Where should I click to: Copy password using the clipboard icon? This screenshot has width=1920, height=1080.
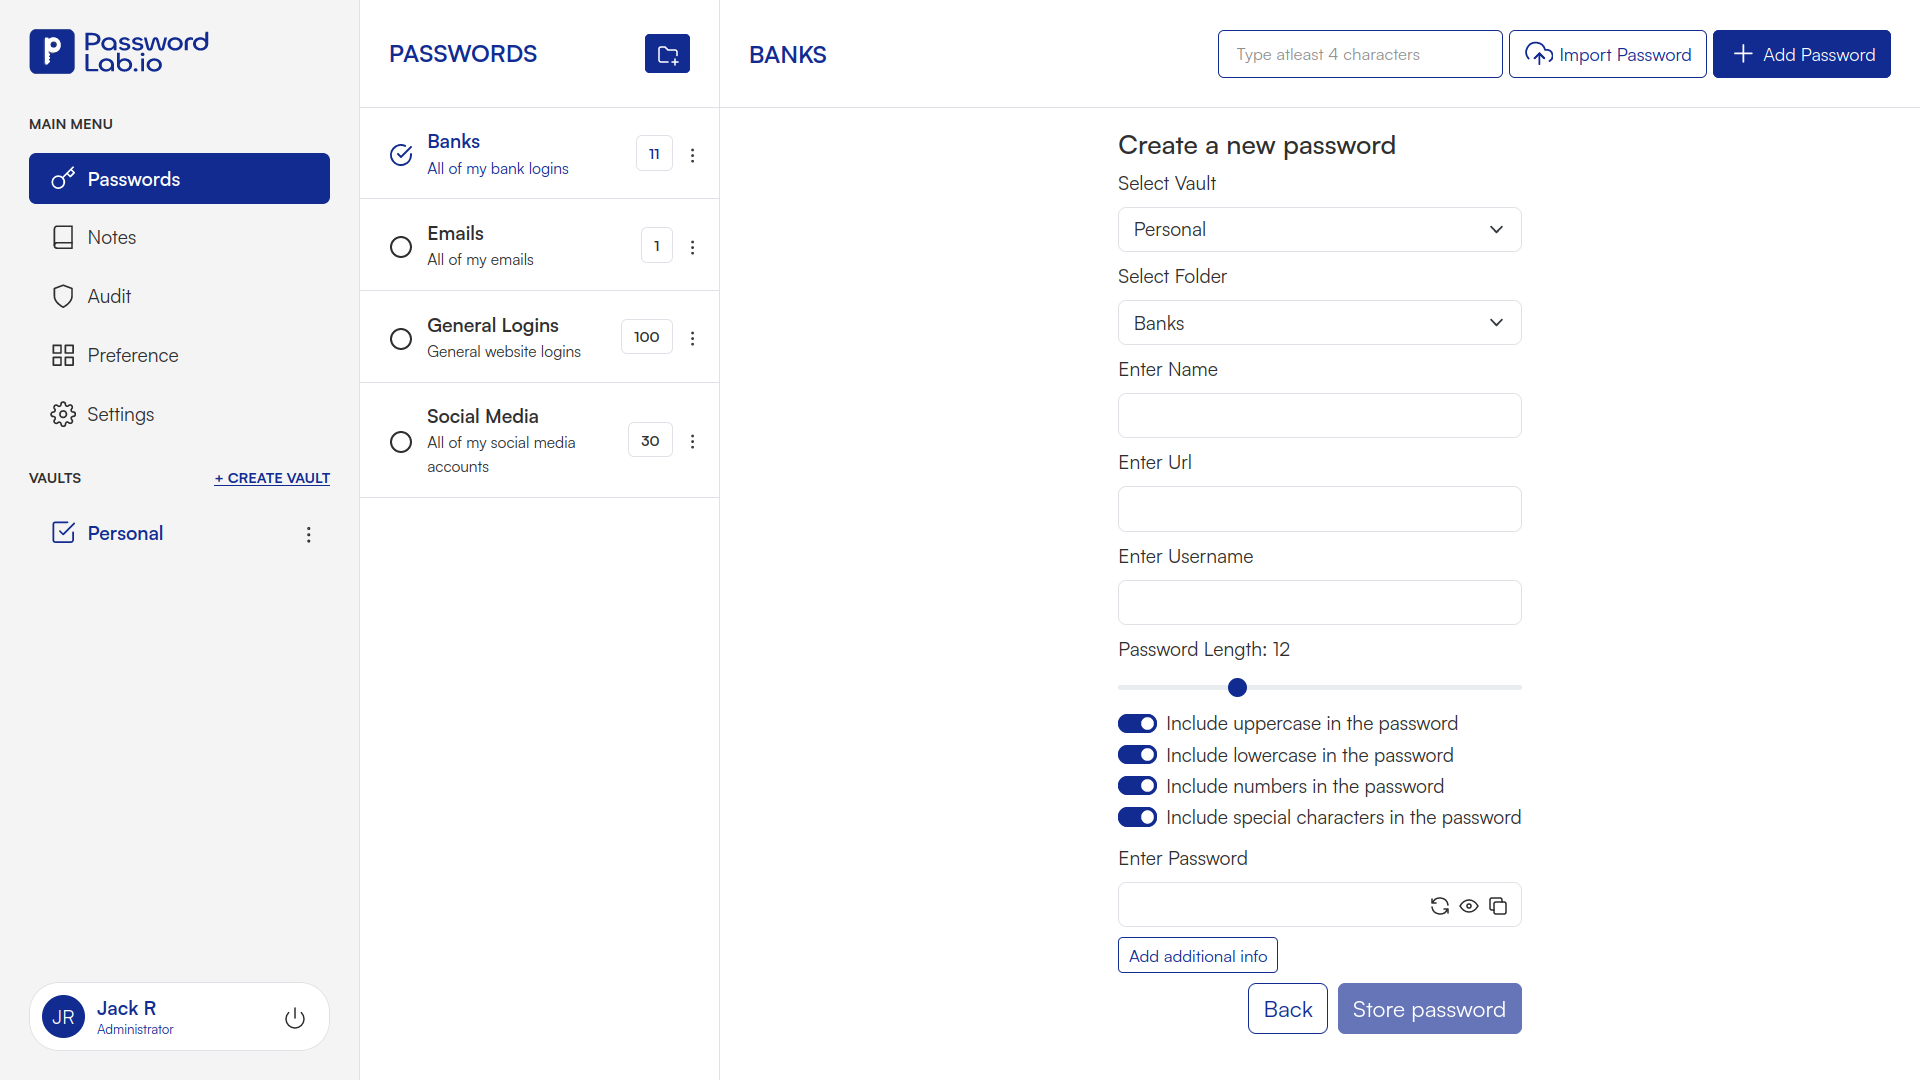tap(1498, 906)
